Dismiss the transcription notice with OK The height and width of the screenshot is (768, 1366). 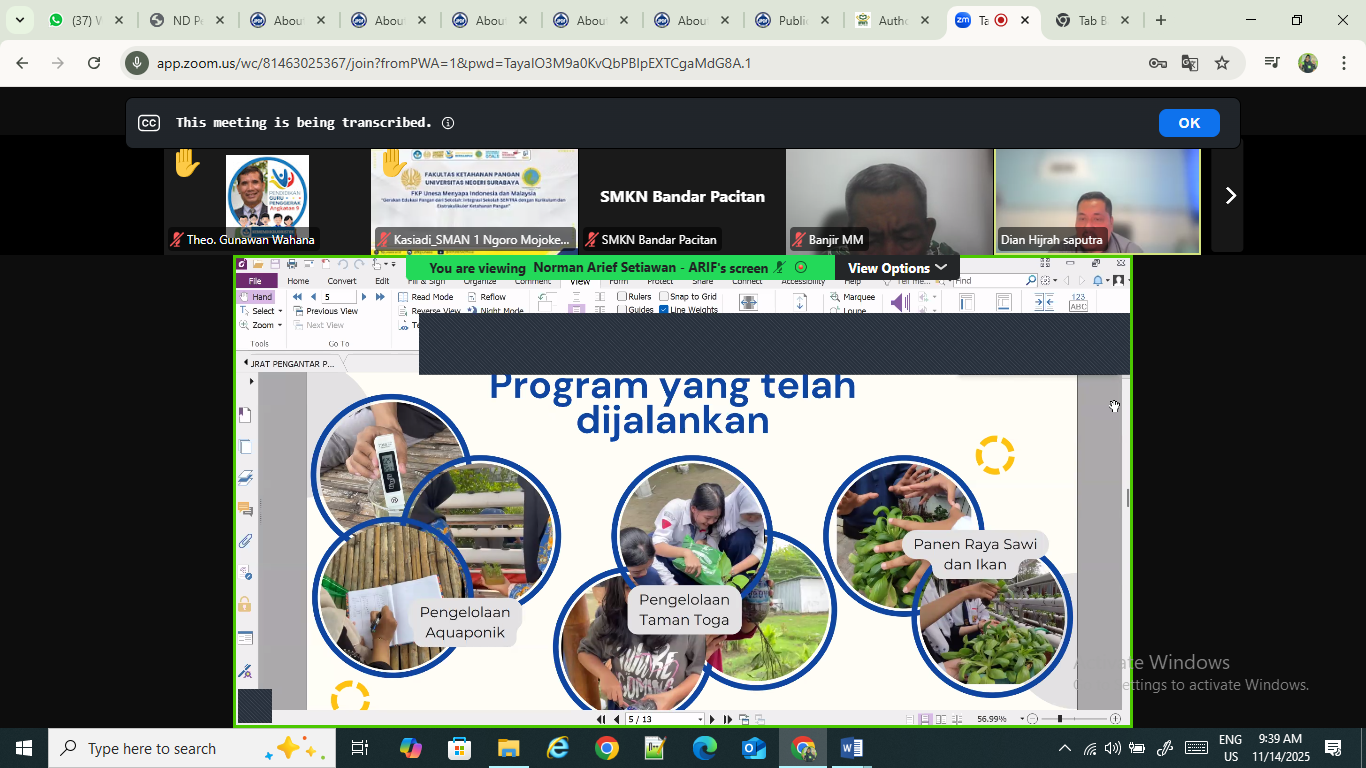point(1188,123)
